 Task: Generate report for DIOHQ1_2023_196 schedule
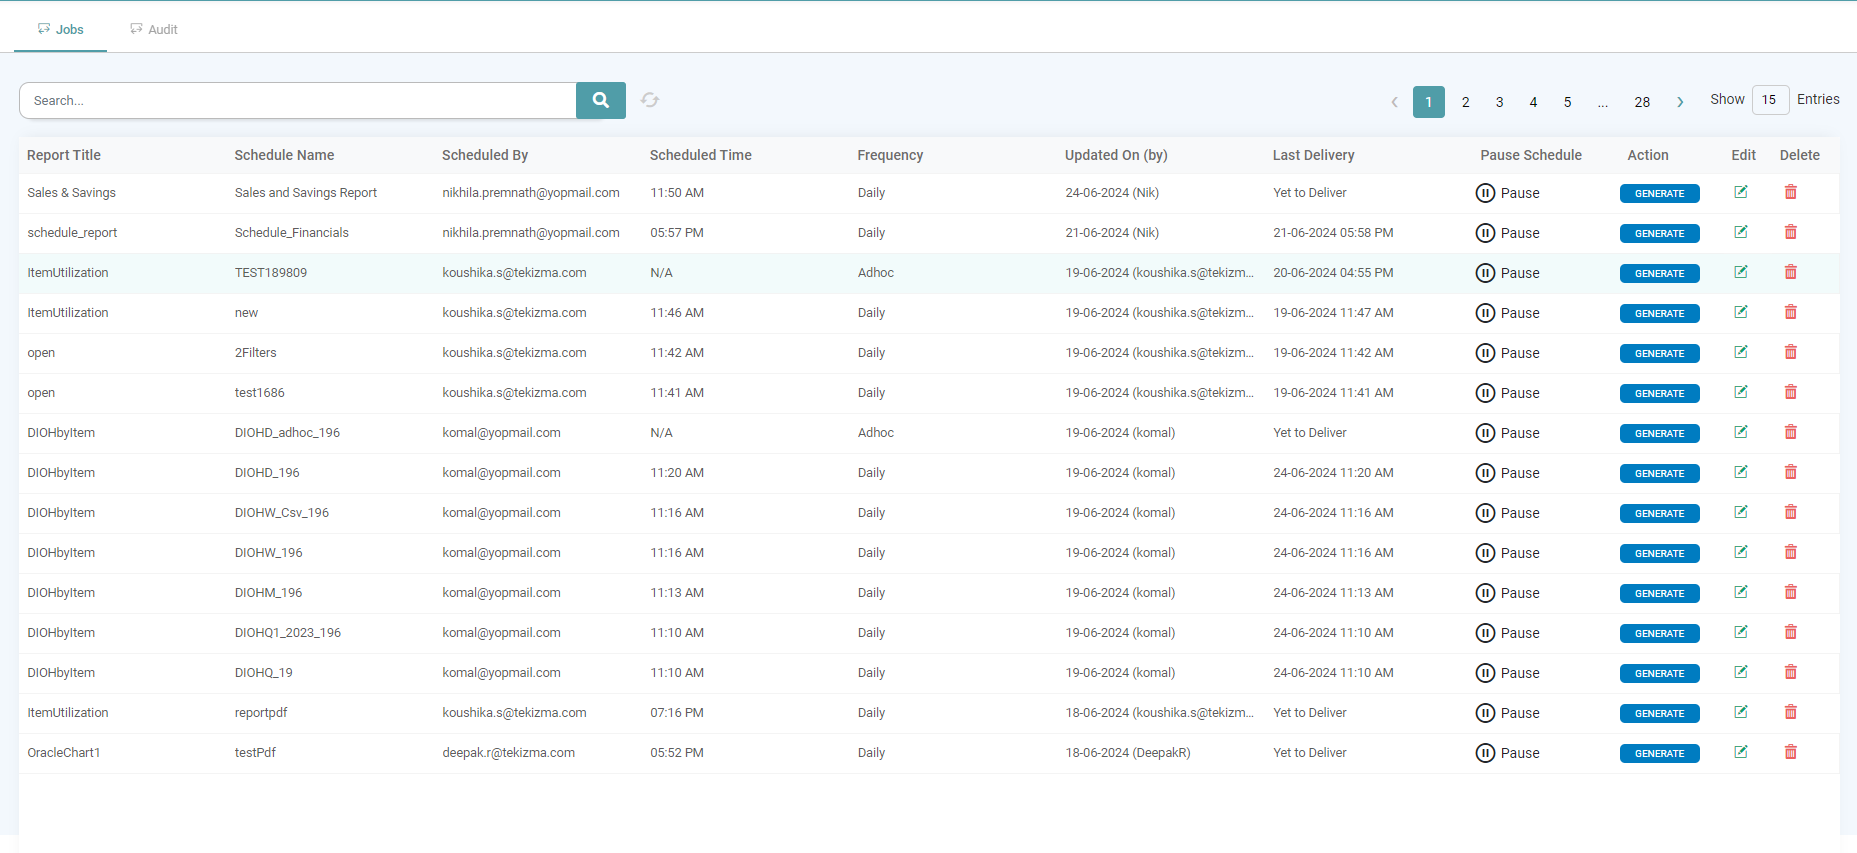coord(1659,633)
